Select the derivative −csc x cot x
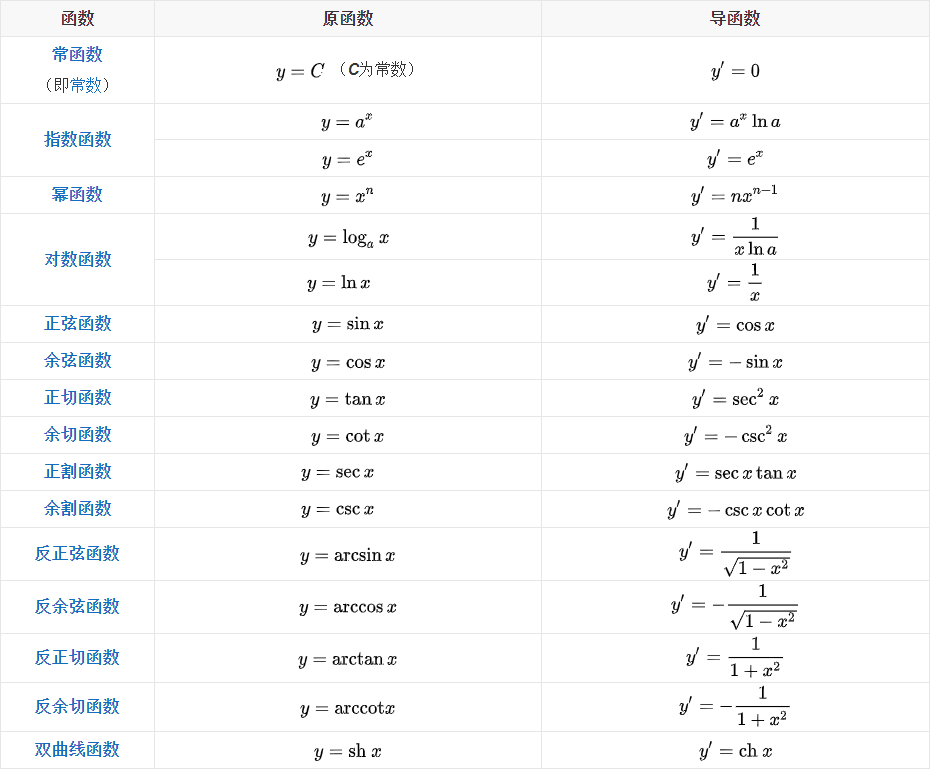932x771 pixels. pos(735,511)
